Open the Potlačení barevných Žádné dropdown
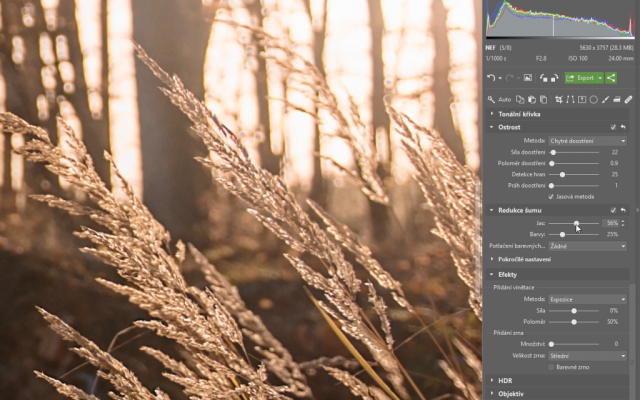The image size is (640, 400). pyautogui.click(x=587, y=246)
